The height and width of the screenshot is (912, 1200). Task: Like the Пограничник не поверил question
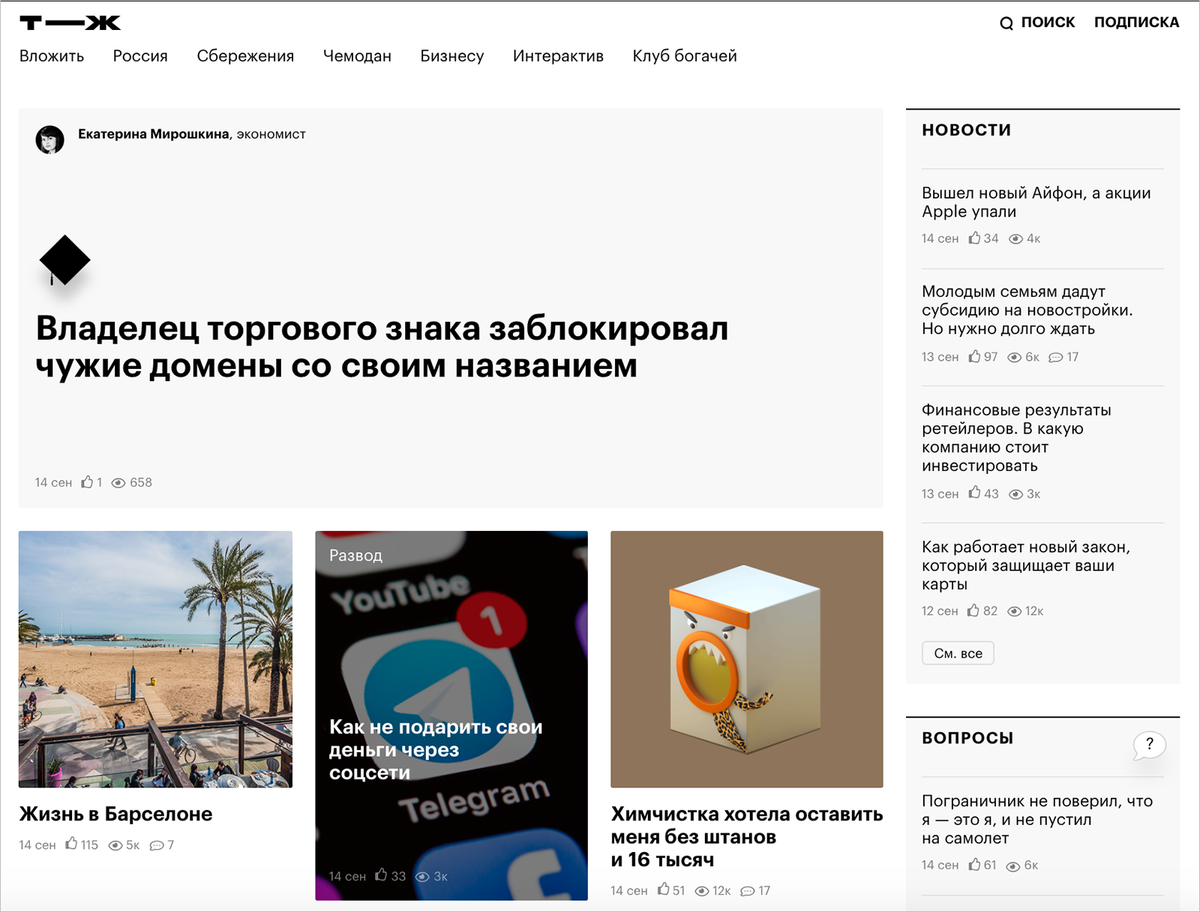(x=974, y=865)
